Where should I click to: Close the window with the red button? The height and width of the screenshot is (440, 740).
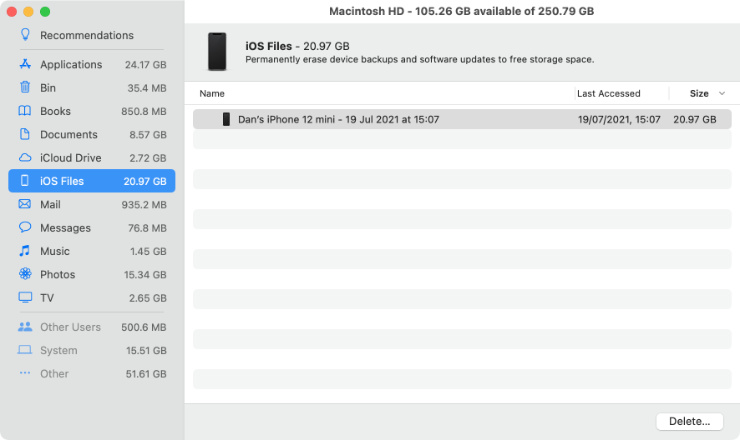[x=12, y=12]
